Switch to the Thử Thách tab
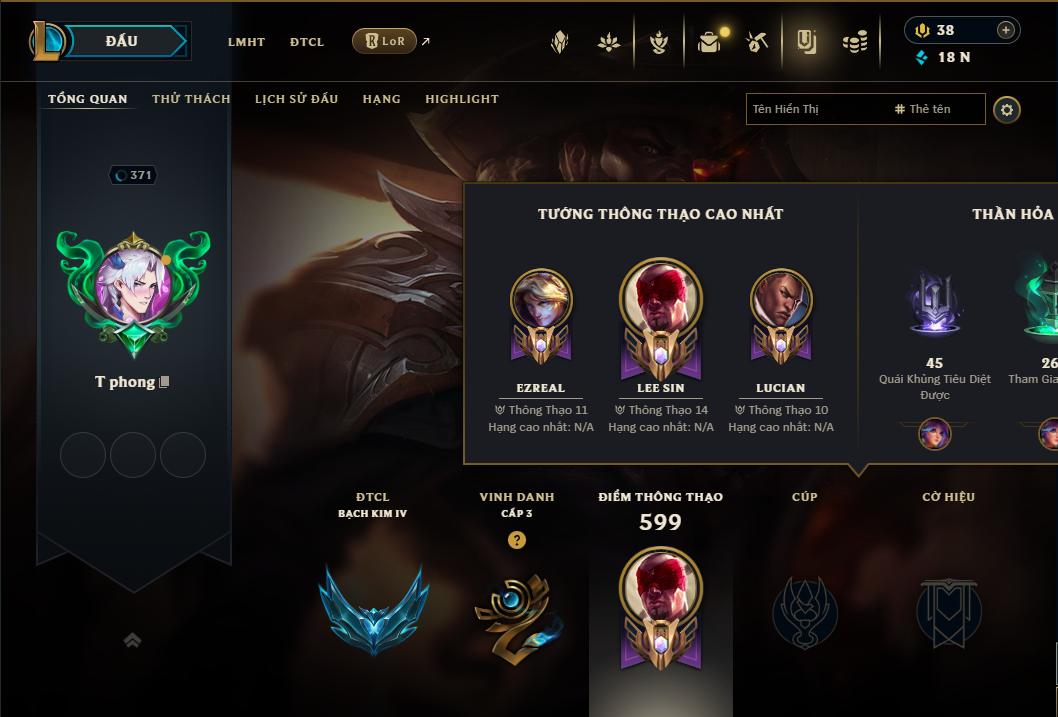The height and width of the screenshot is (717, 1058). [191, 99]
